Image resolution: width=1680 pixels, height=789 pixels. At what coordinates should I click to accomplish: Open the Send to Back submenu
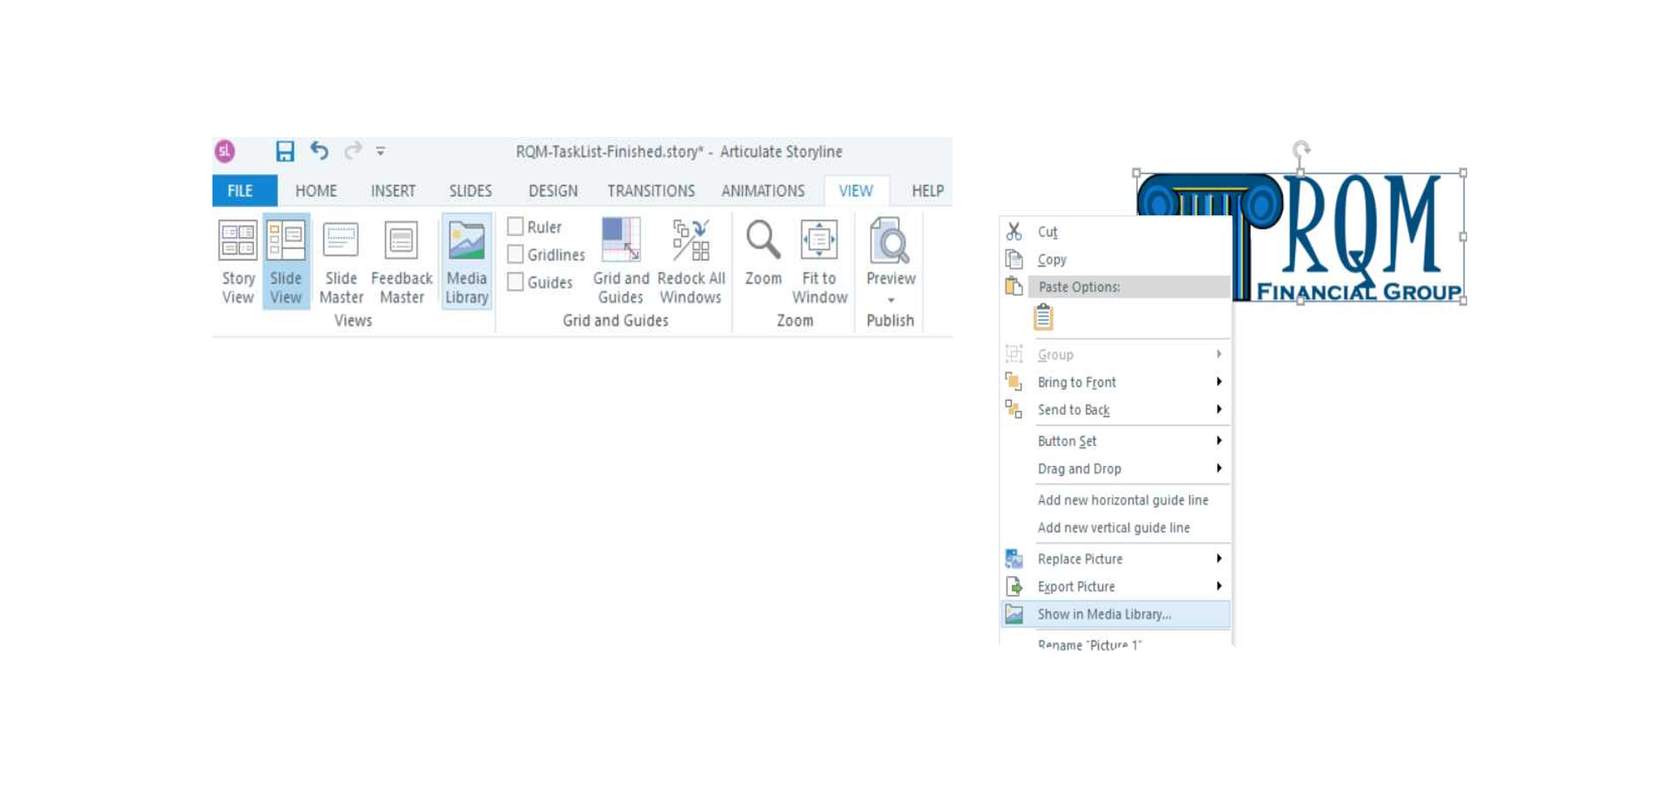1115,409
